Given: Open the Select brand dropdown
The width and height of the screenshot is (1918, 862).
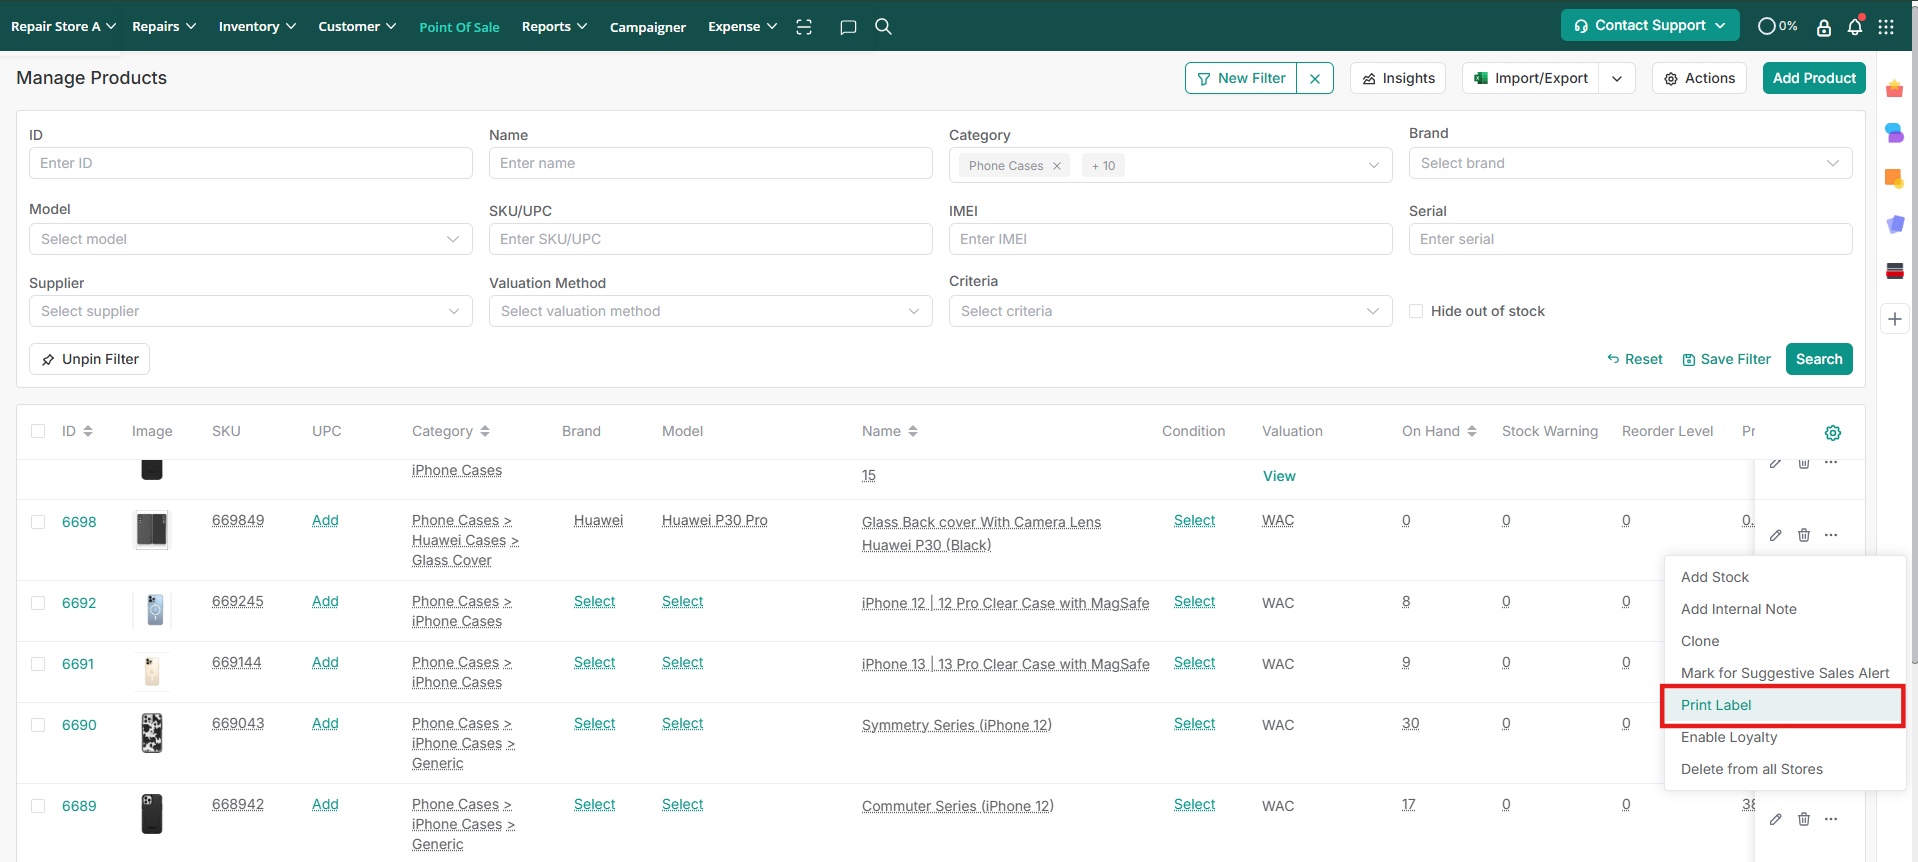Looking at the screenshot, I should [x=1630, y=163].
